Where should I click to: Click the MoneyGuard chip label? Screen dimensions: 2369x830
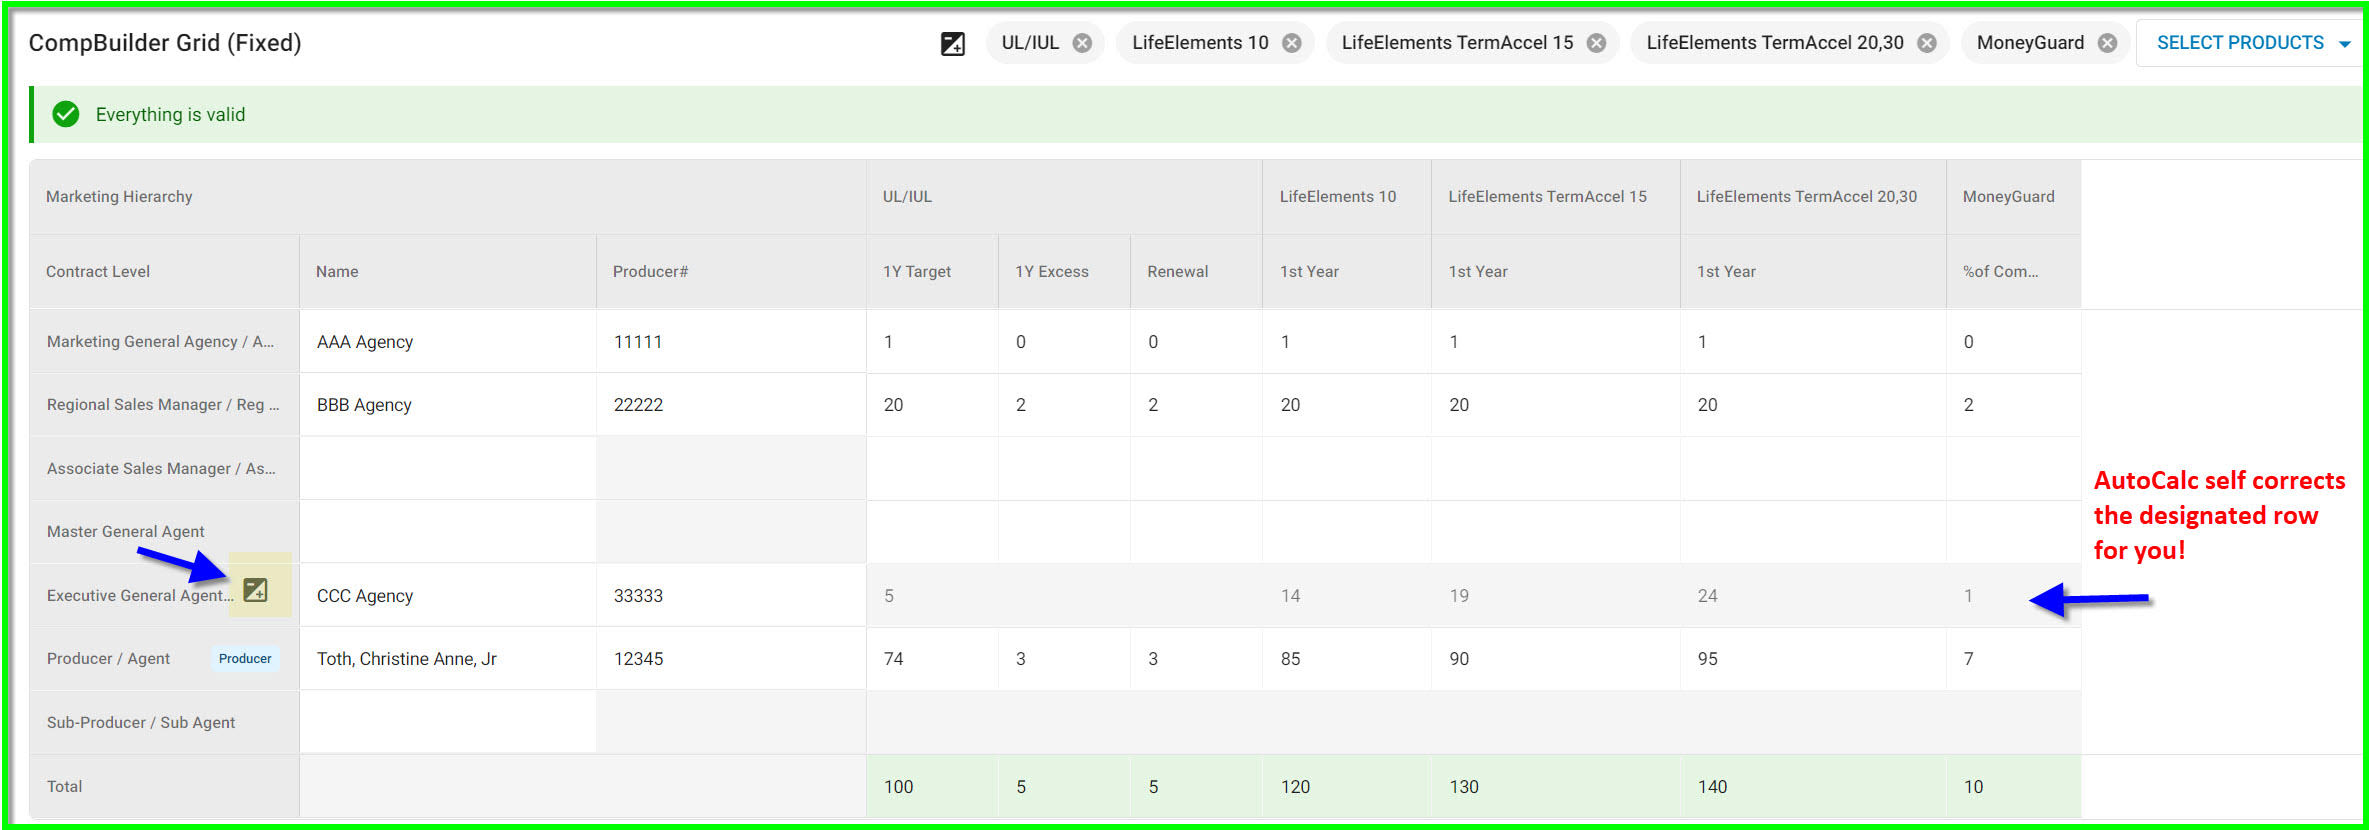(2030, 43)
